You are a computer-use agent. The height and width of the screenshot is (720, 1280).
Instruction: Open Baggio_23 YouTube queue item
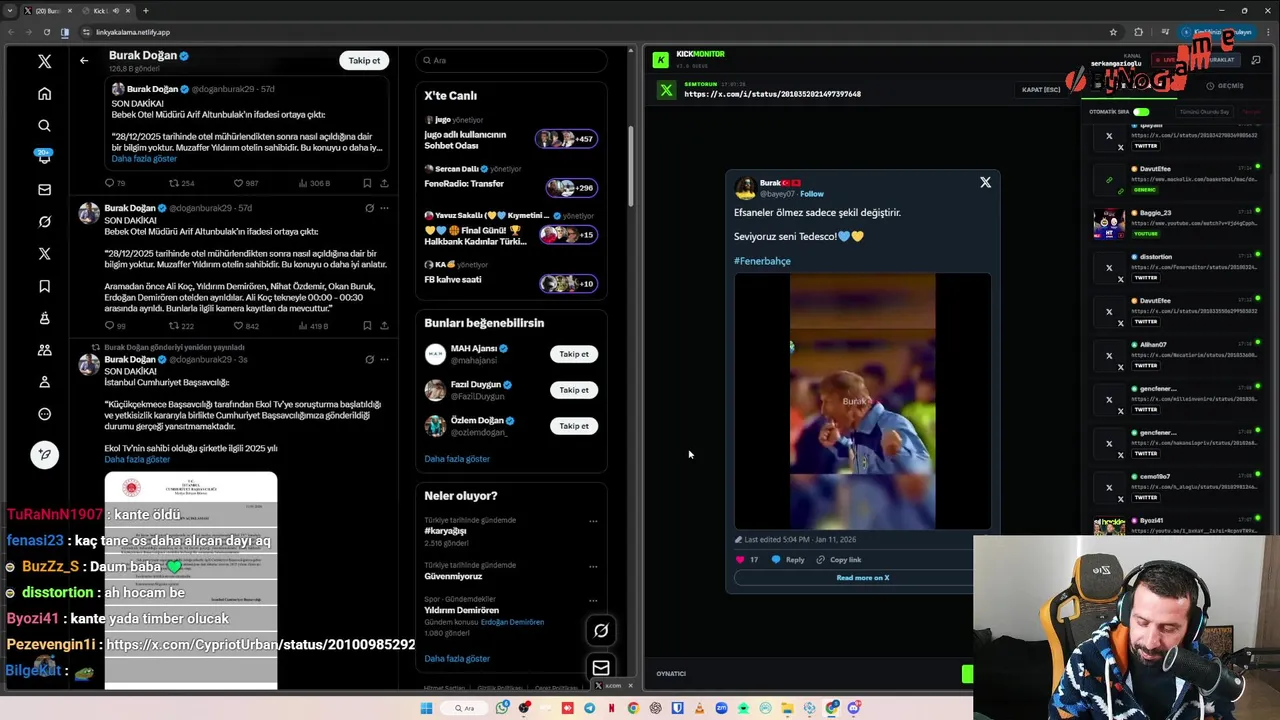pos(1177,223)
